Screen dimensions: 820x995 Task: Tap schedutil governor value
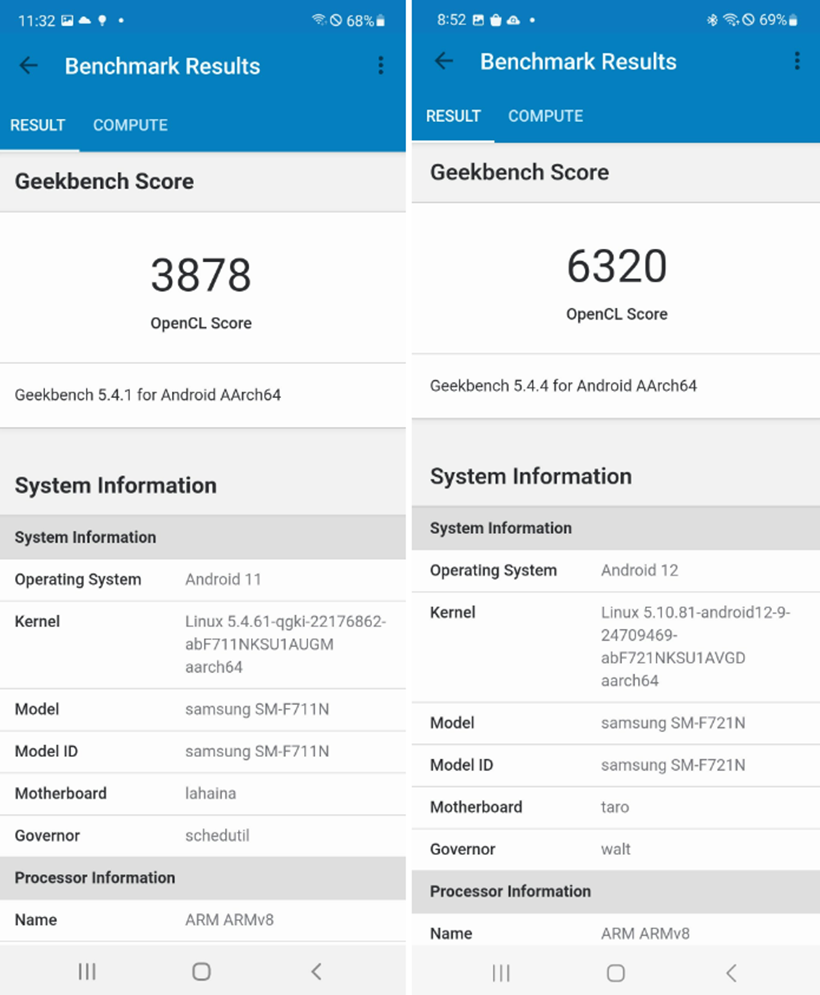click(x=217, y=836)
